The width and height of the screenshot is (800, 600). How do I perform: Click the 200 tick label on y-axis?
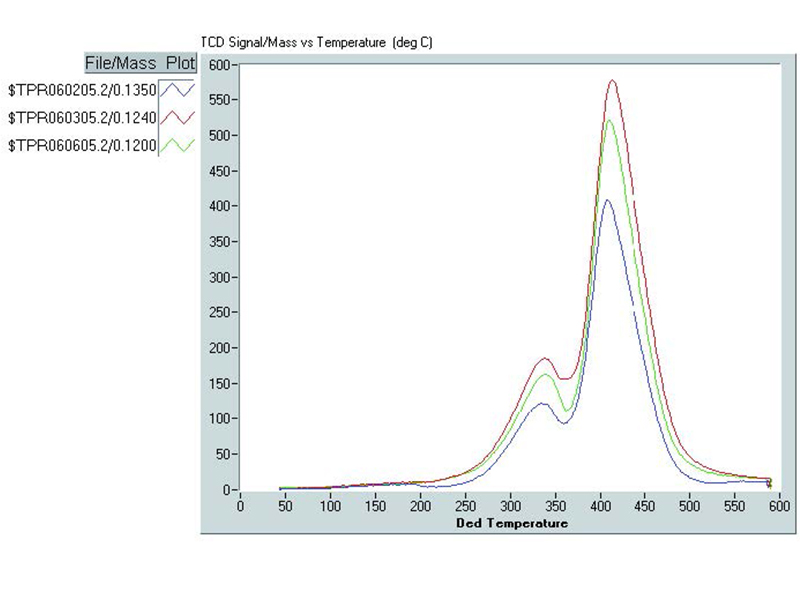pyautogui.click(x=220, y=348)
